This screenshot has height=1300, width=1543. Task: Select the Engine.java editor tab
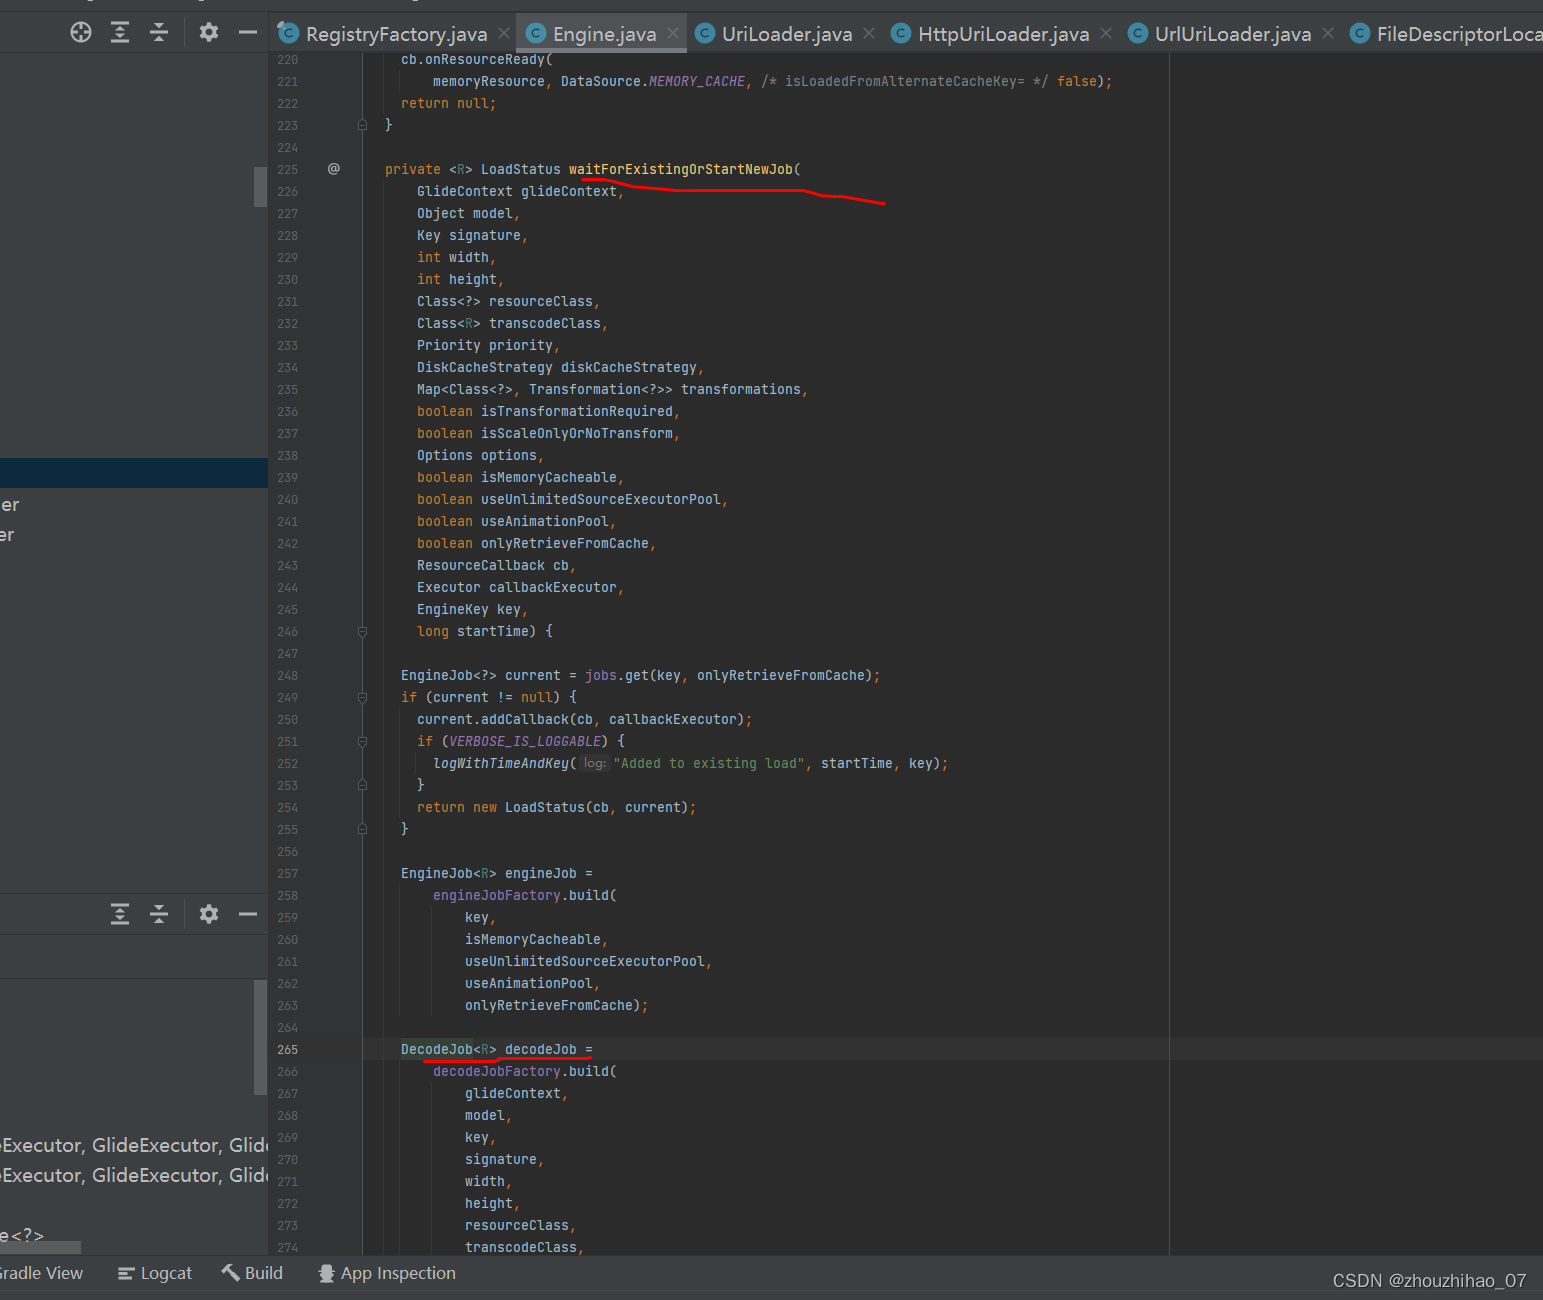point(604,34)
